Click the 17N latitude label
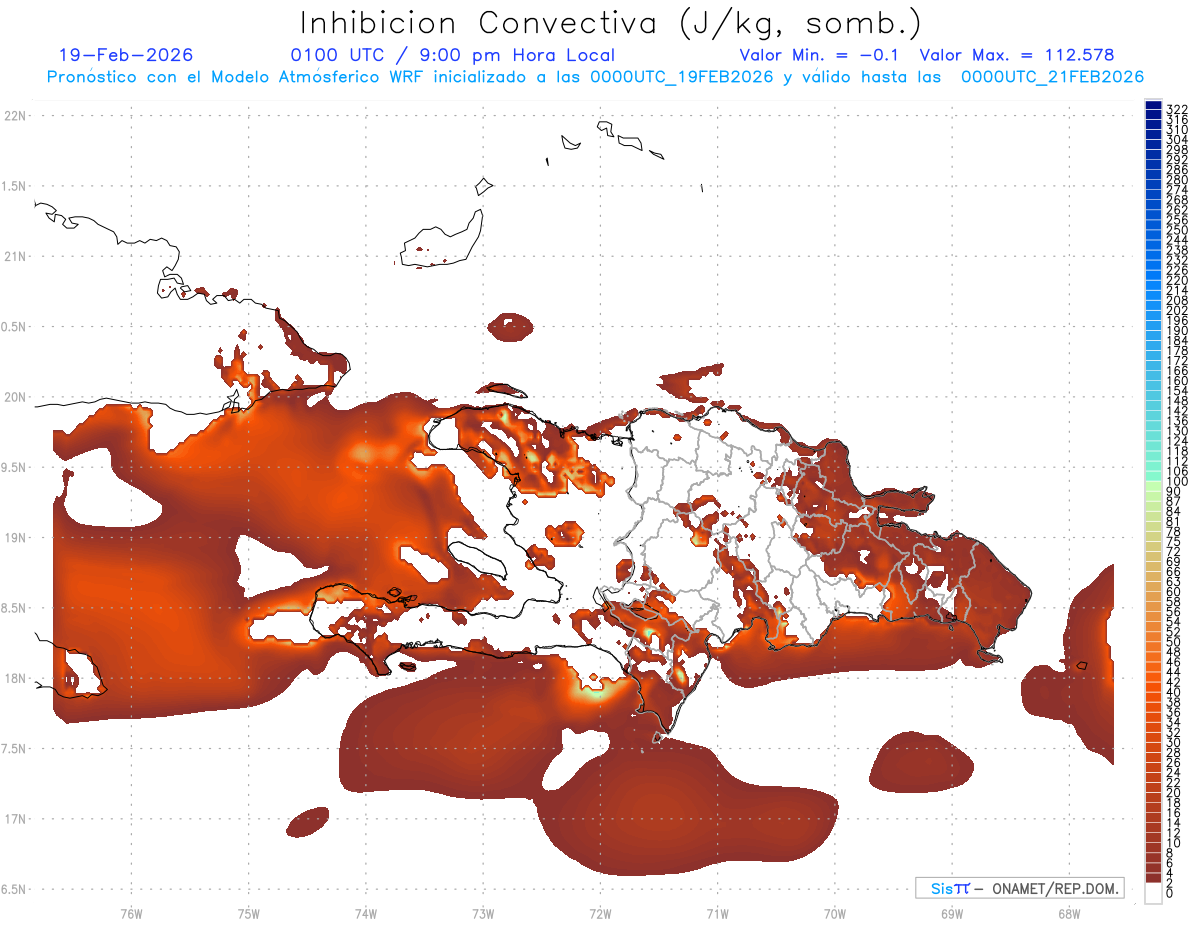This screenshot has width=1200, height=927. (x=14, y=819)
